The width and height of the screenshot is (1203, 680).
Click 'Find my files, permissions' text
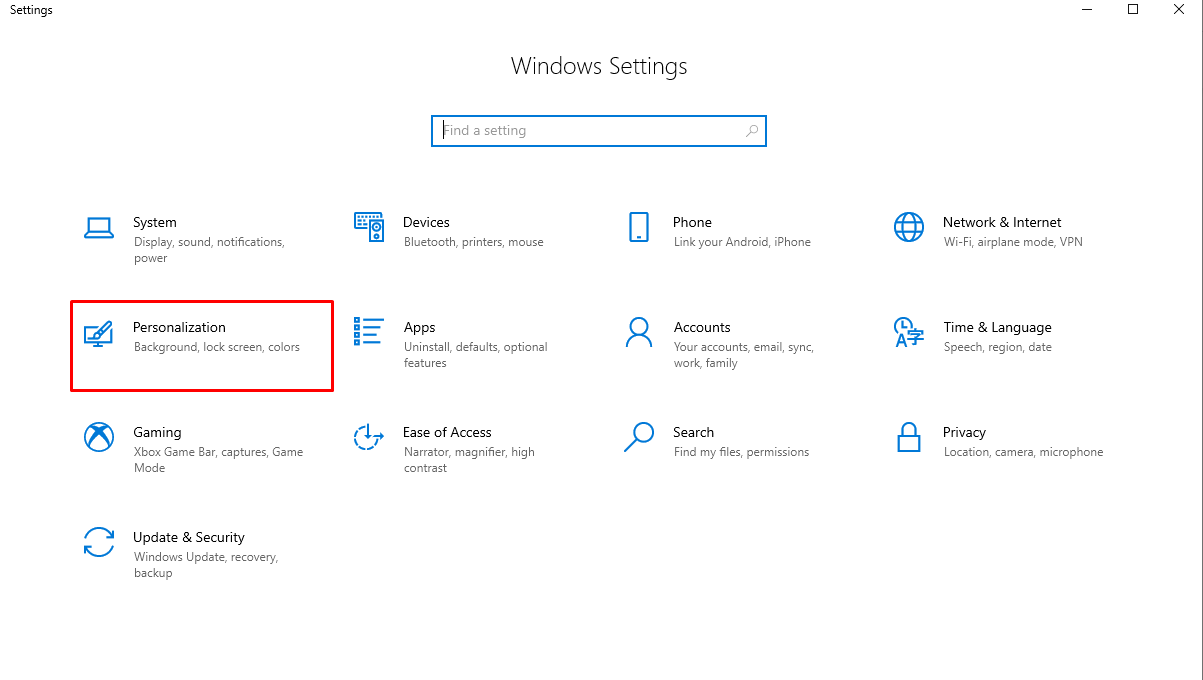pyautogui.click(x=741, y=452)
